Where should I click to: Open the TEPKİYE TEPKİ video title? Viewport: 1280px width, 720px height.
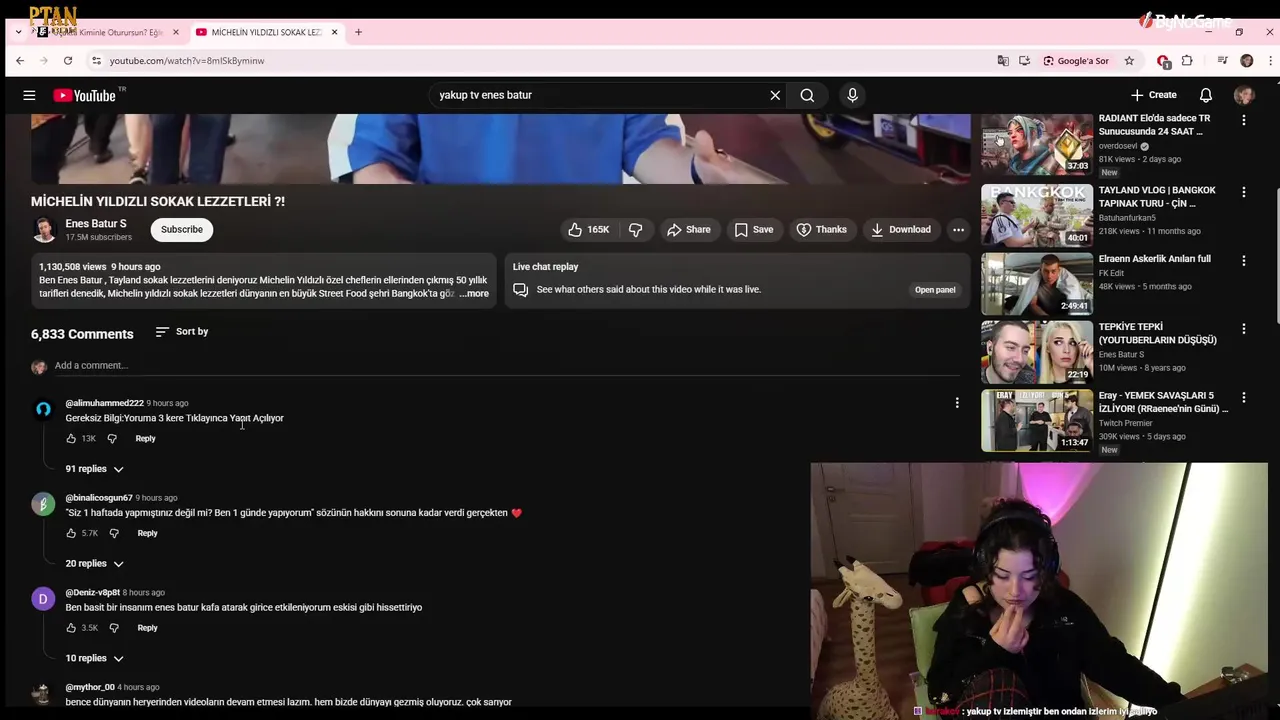tap(1157, 334)
